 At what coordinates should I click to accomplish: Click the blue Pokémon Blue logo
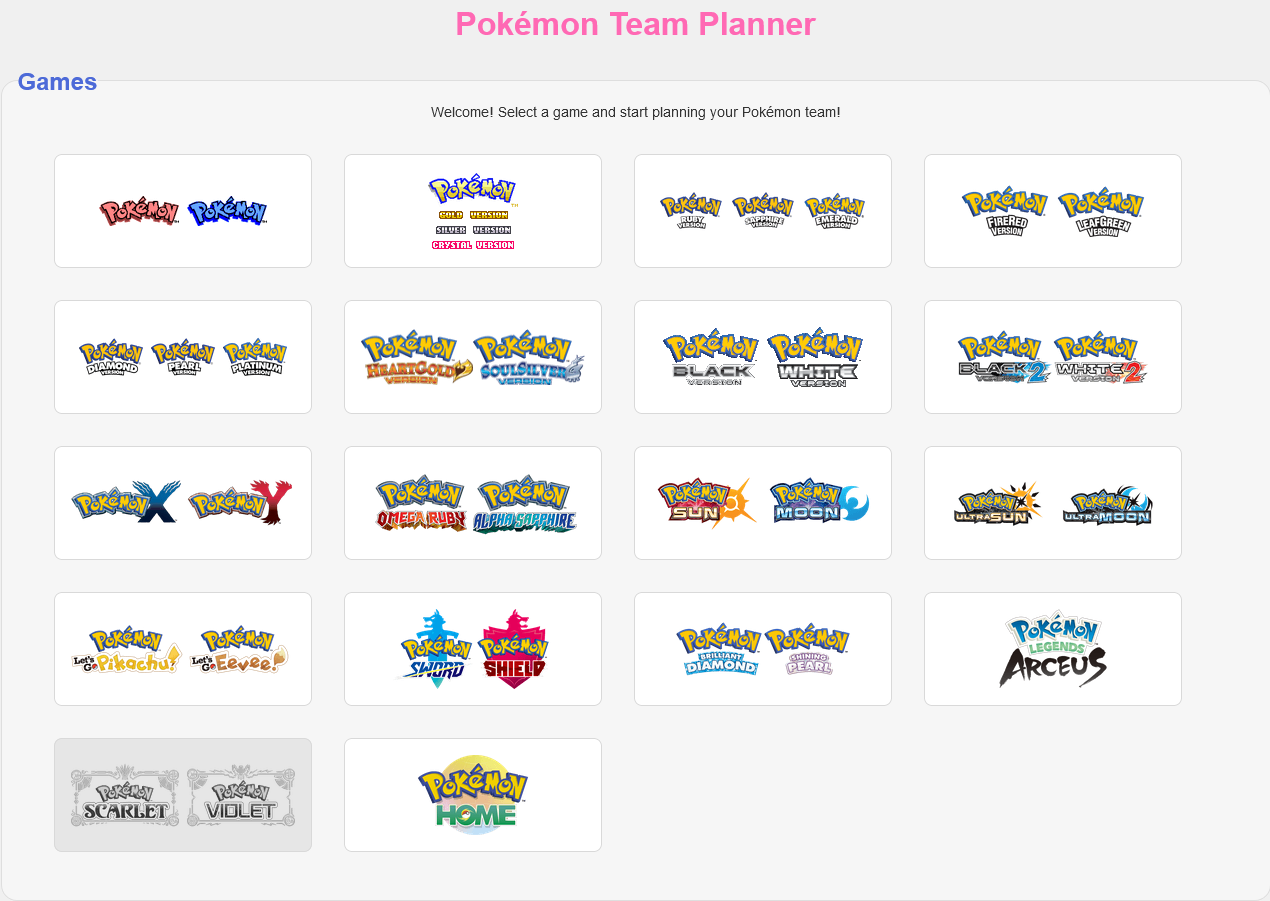click(227, 212)
